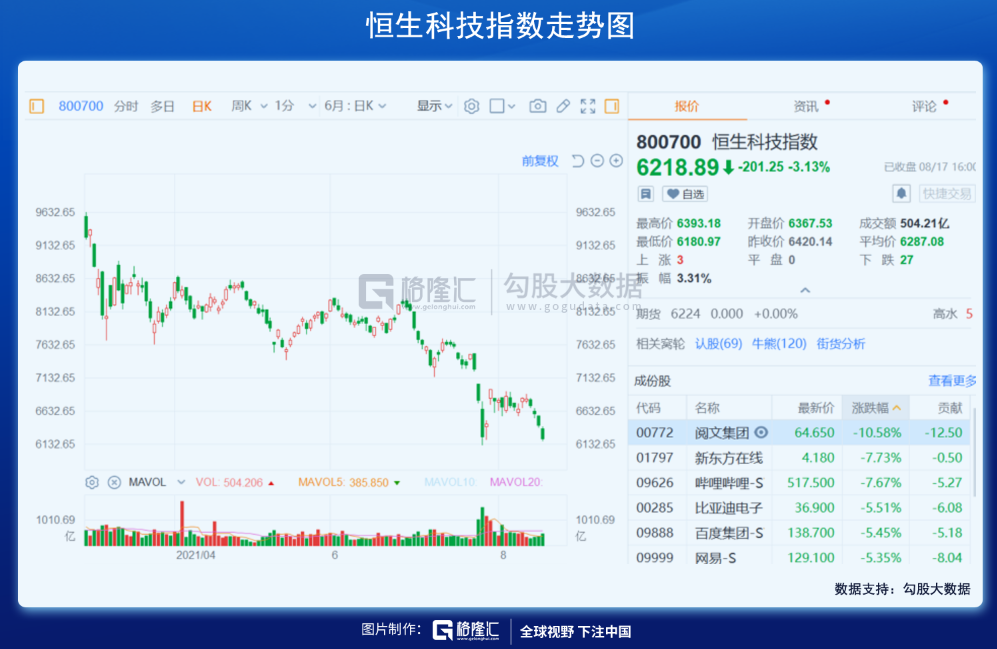Viewport: 997px width, 649px height.
Task: Open 认股(69) warrants link
Action: point(719,344)
